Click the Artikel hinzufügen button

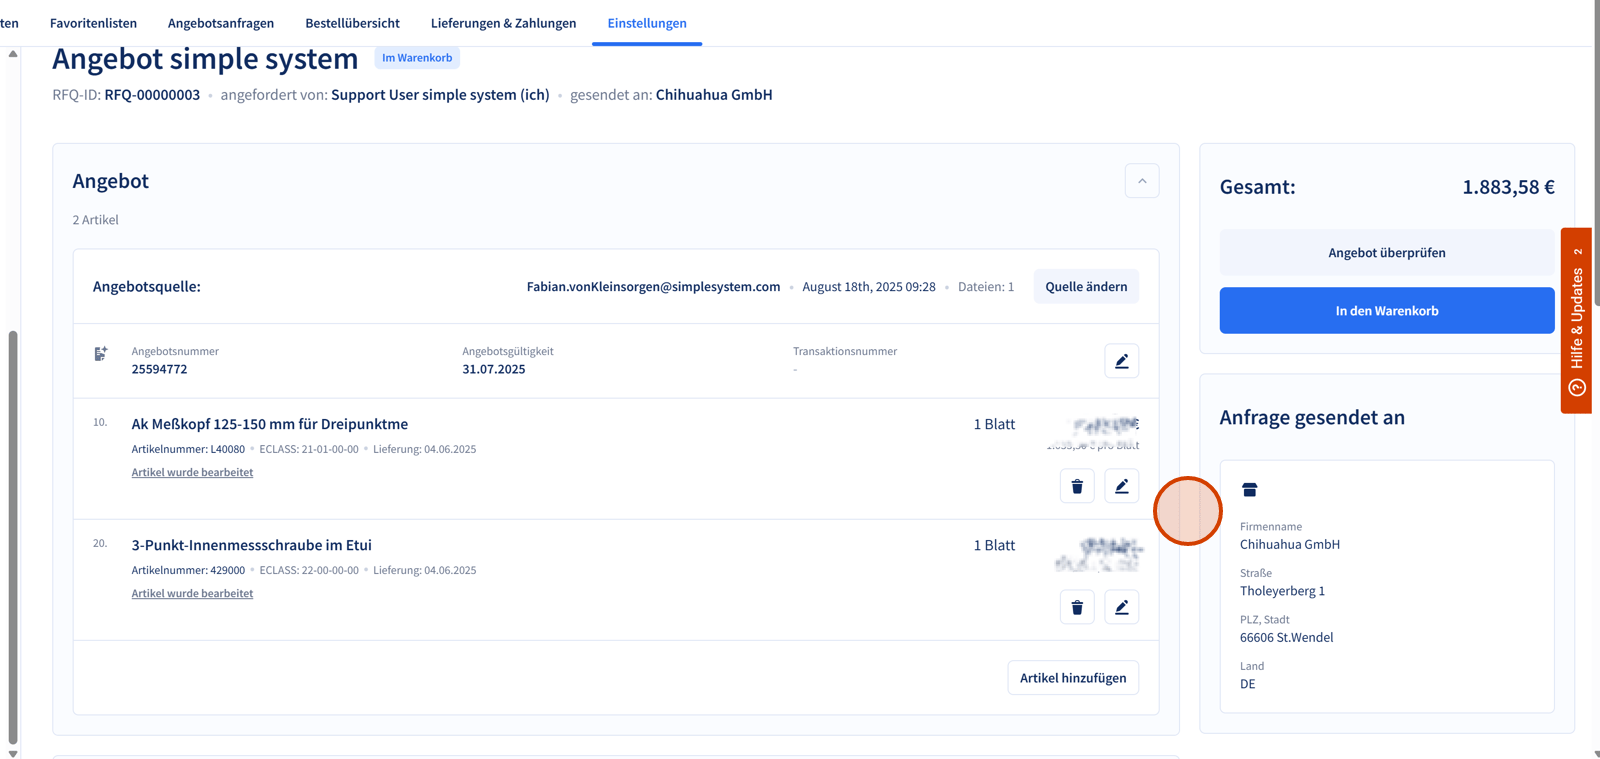[1072, 678]
